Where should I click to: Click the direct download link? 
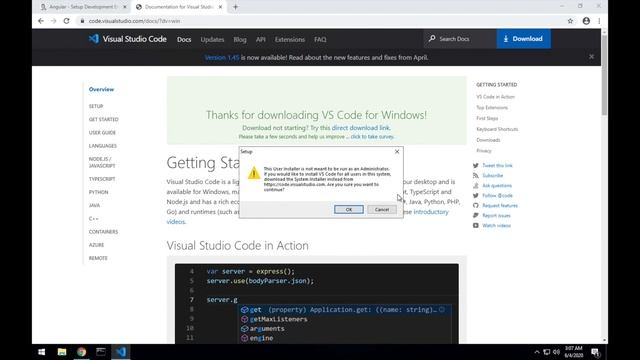pyautogui.click(x=360, y=128)
